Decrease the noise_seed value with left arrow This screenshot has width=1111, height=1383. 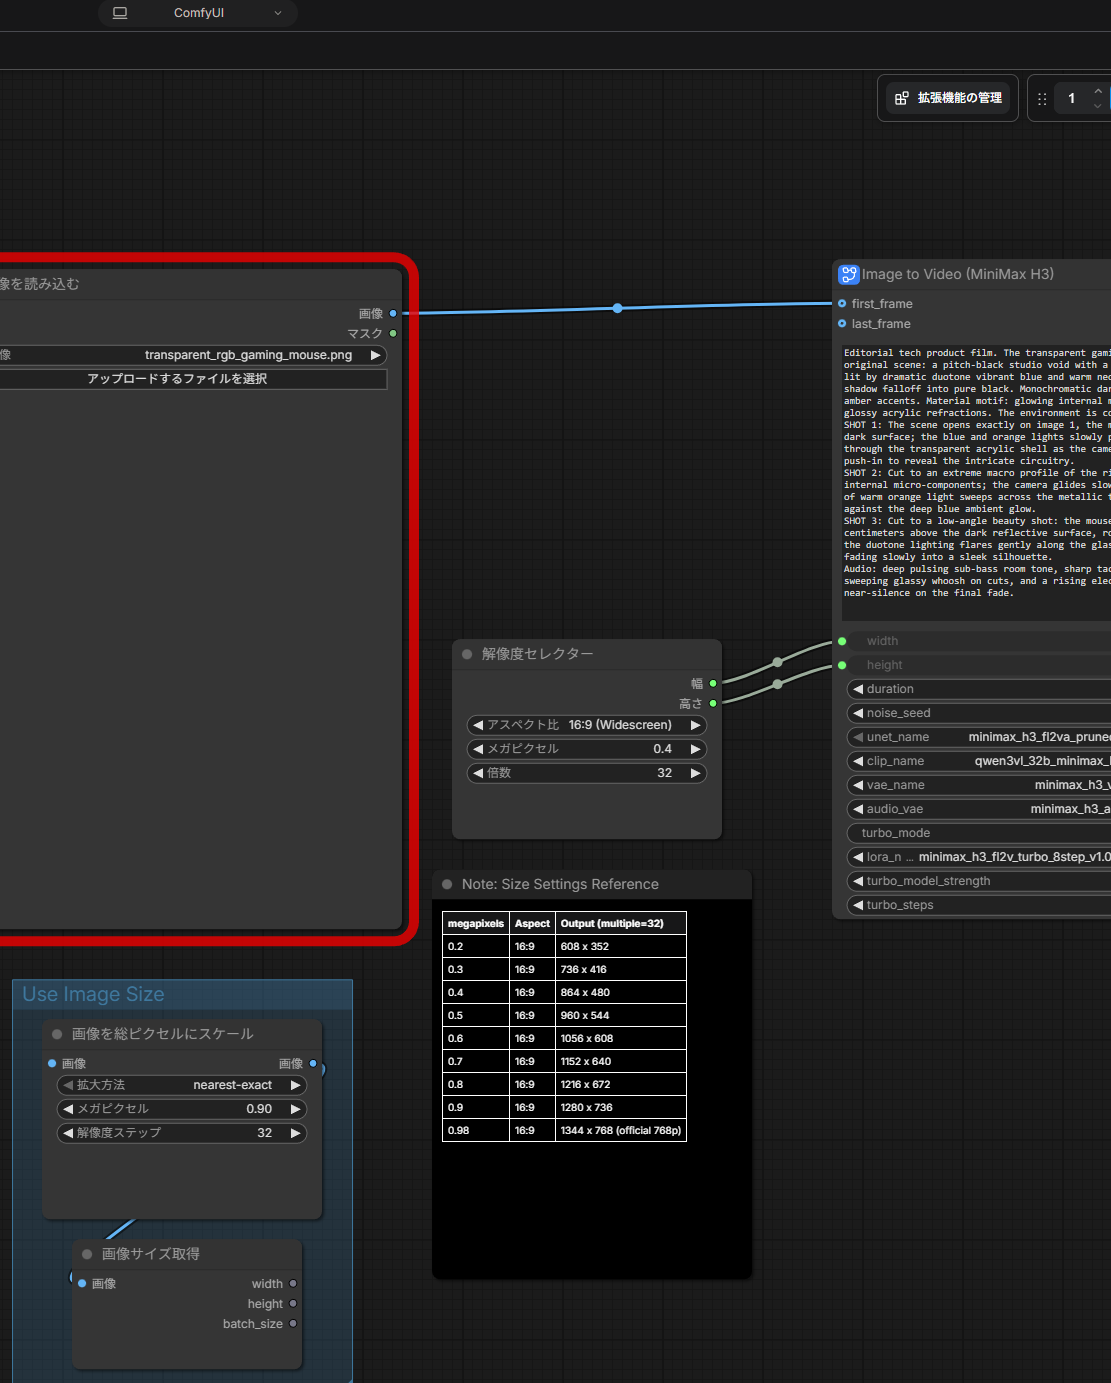click(x=858, y=713)
